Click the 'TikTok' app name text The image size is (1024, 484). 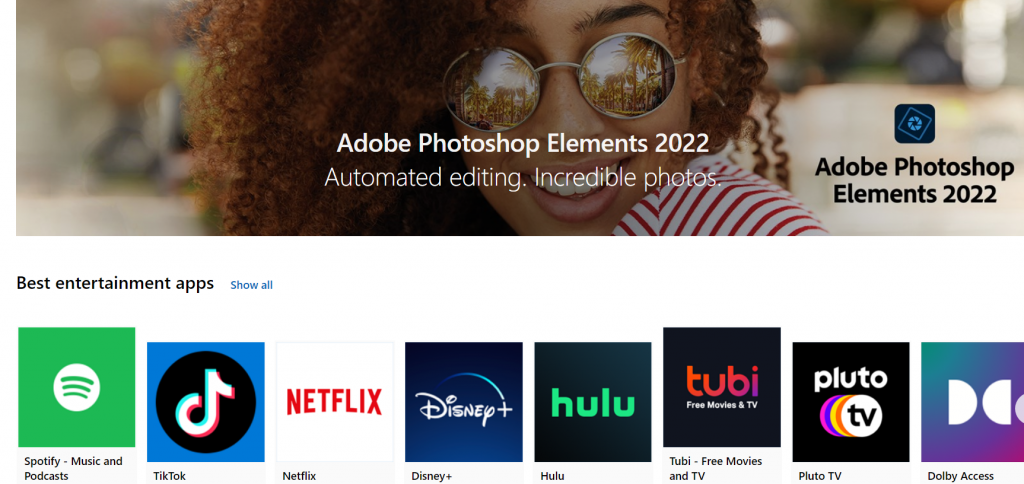(170, 476)
